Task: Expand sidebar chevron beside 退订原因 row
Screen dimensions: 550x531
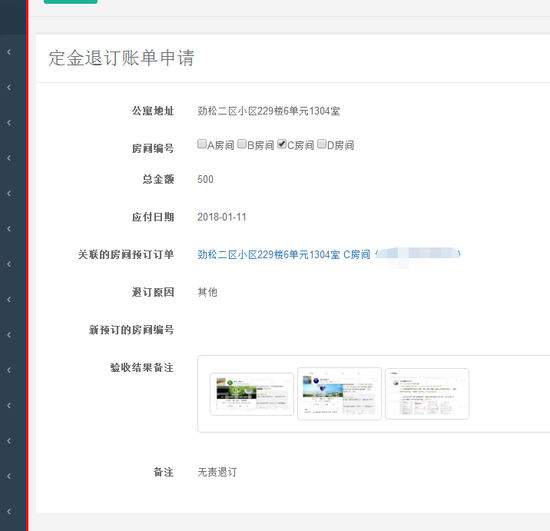Action: (x=9, y=299)
